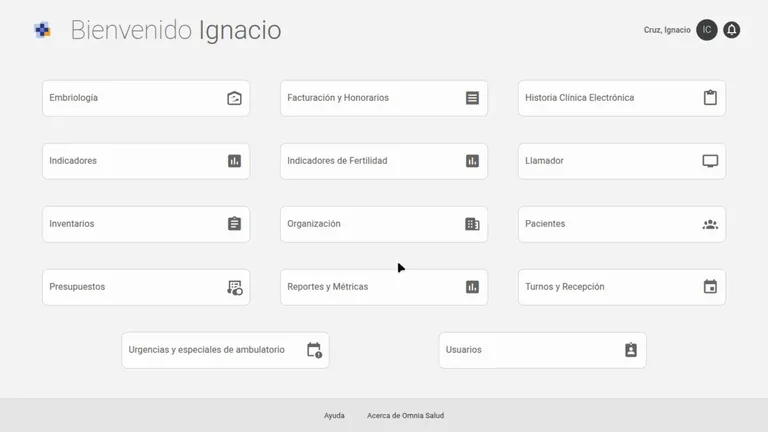Open the notifications bell
Viewport: 768px width, 432px height.
click(x=732, y=30)
